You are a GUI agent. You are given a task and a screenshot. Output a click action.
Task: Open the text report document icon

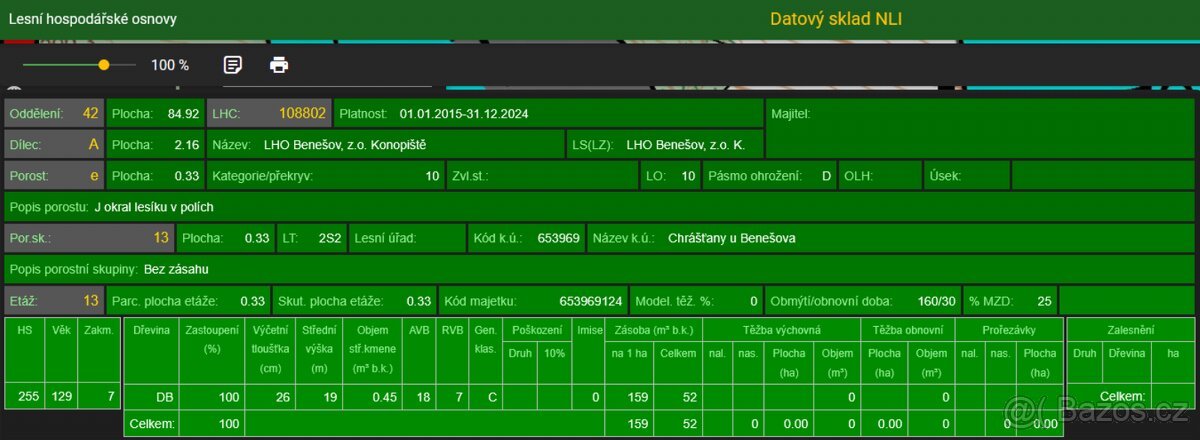(232, 65)
